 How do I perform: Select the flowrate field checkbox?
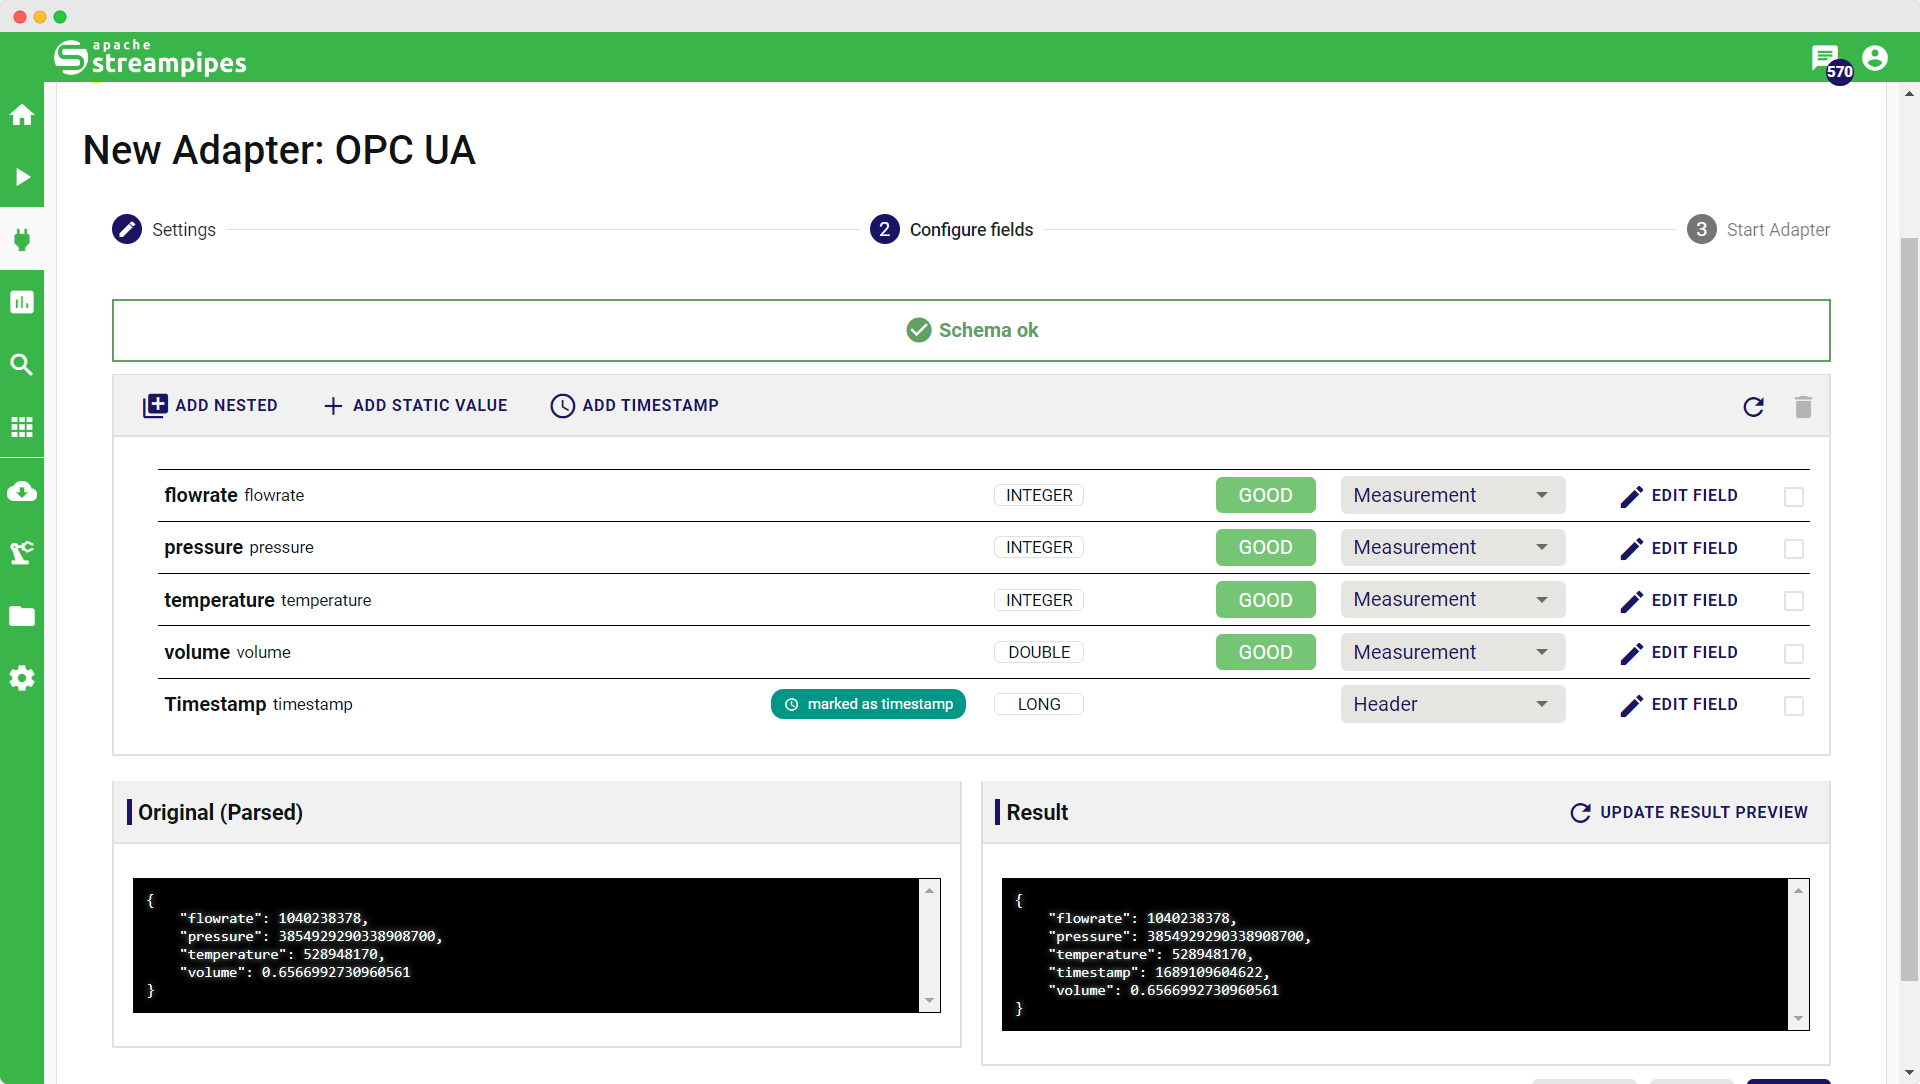pyautogui.click(x=1794, y=497)
